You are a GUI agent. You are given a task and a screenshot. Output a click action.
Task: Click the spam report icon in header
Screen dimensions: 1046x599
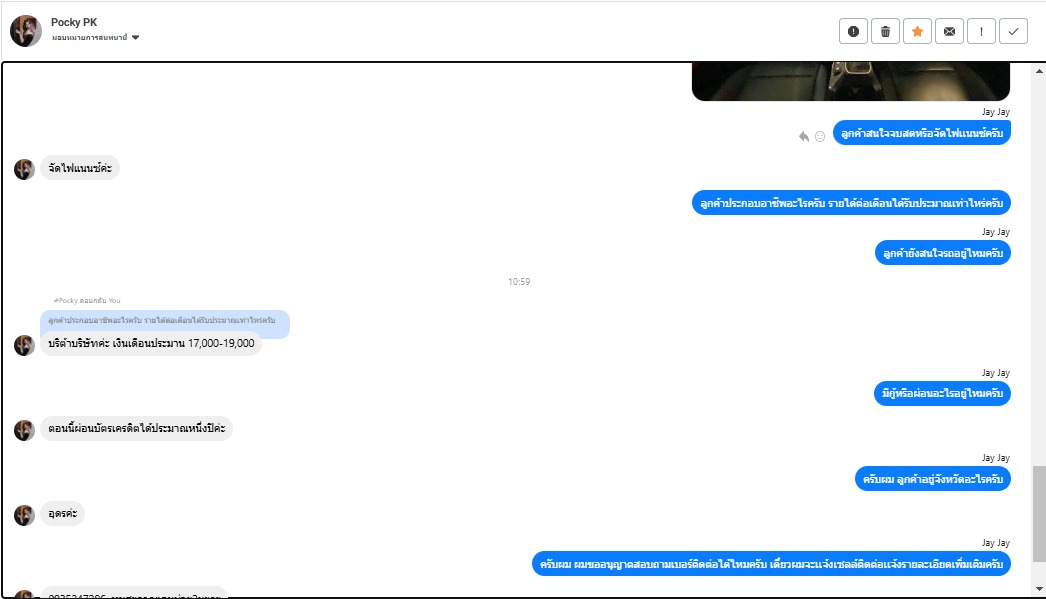(853, 31)
